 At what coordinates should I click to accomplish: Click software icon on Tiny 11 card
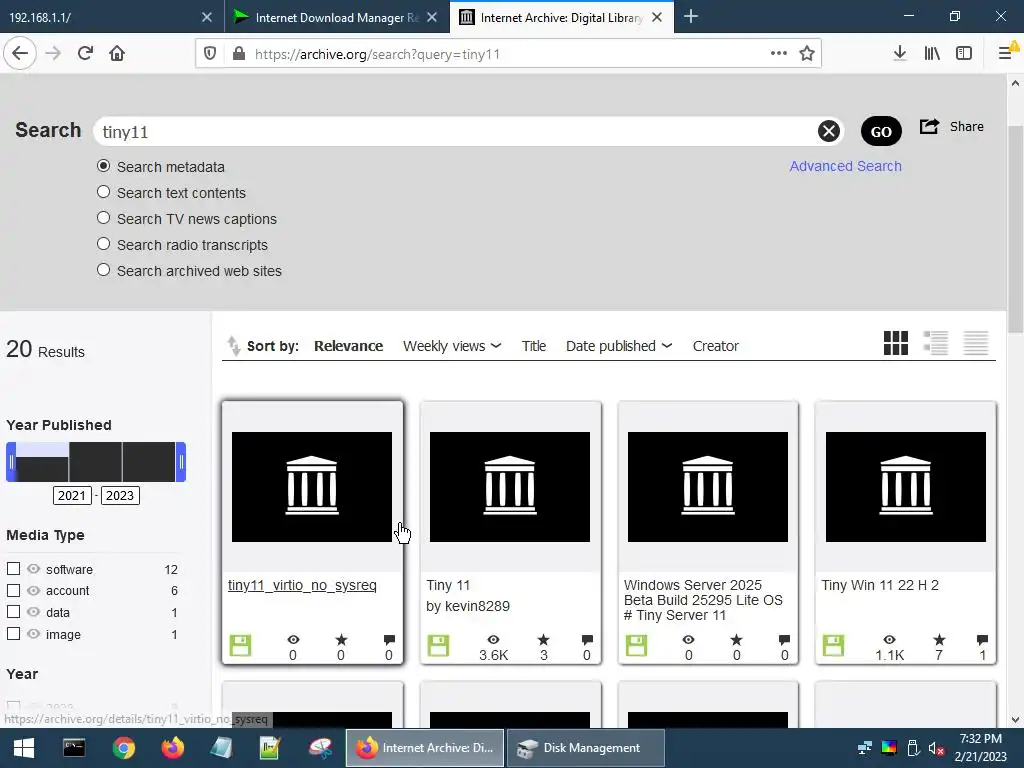(x=438, y=645)
